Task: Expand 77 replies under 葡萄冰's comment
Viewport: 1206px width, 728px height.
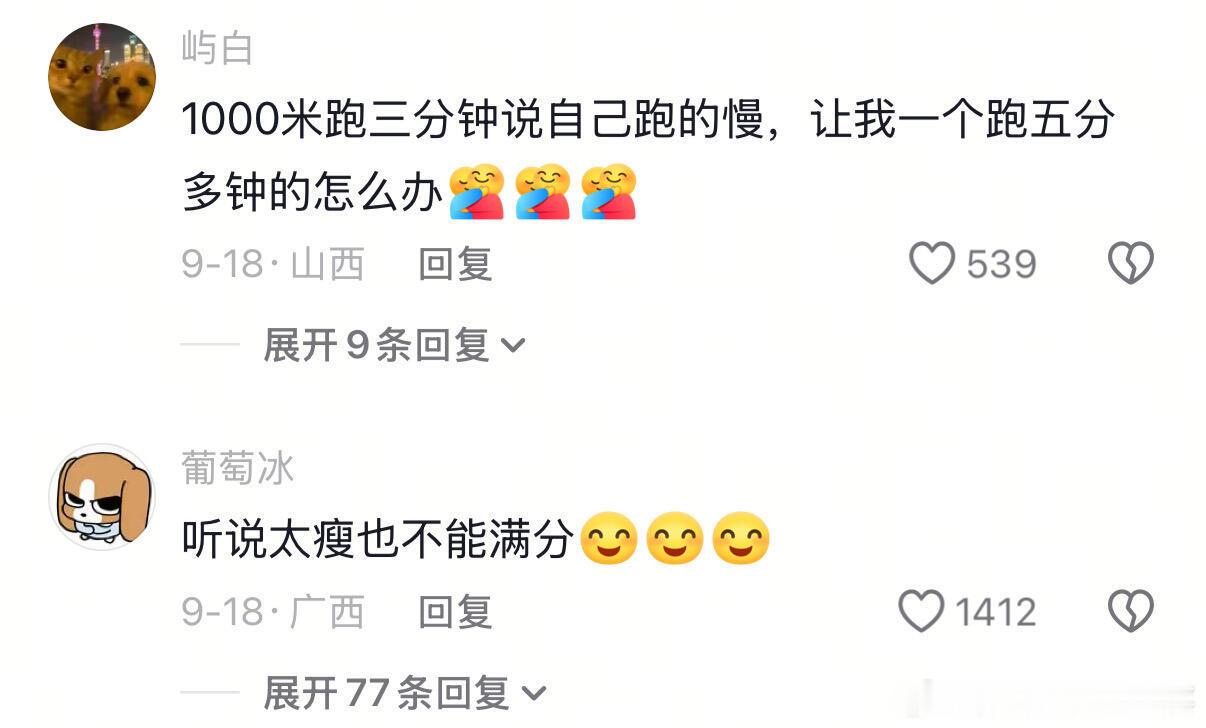Action: tap(405, 692)
